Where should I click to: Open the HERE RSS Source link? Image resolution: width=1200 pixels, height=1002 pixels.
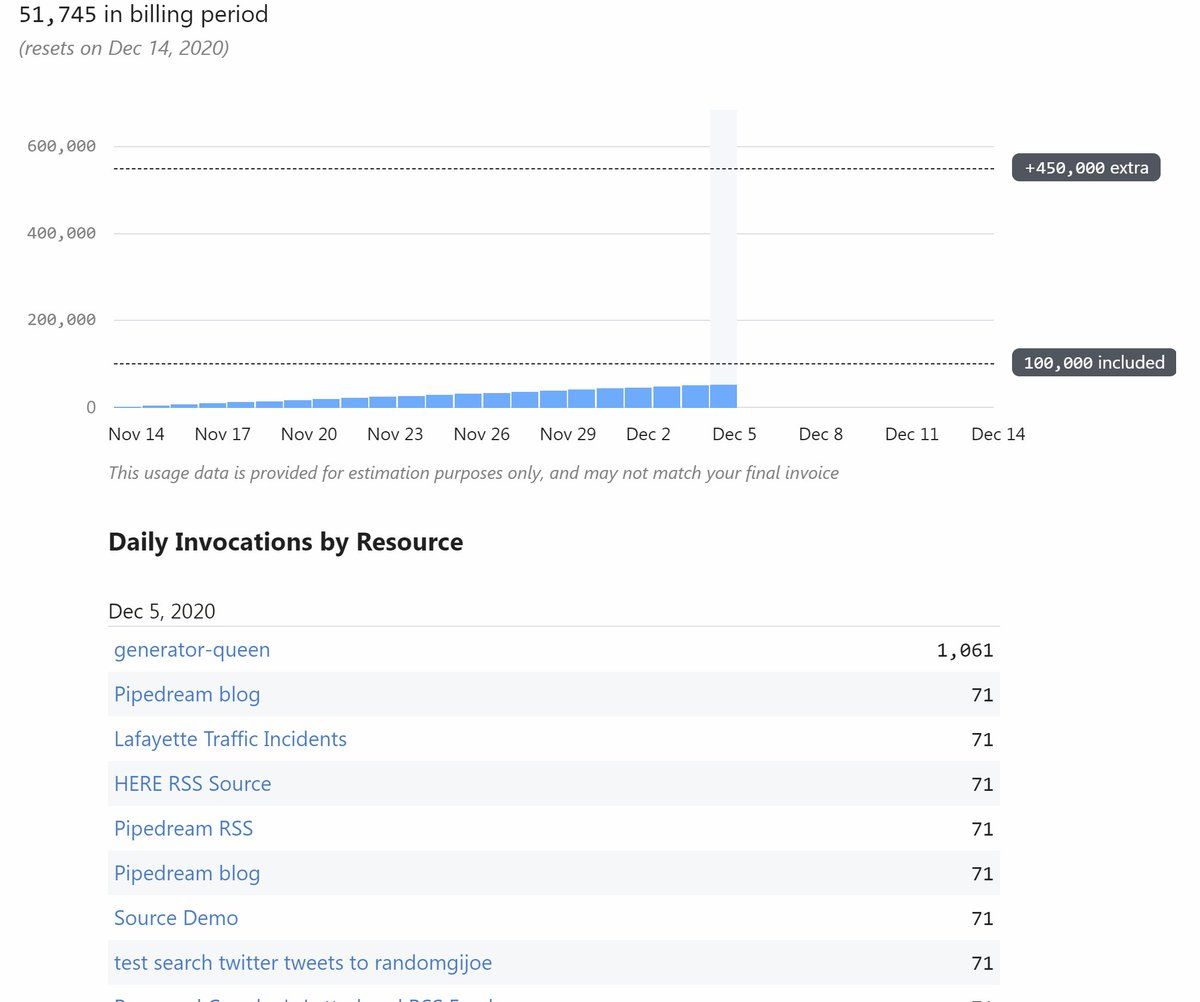coord(192,784)
